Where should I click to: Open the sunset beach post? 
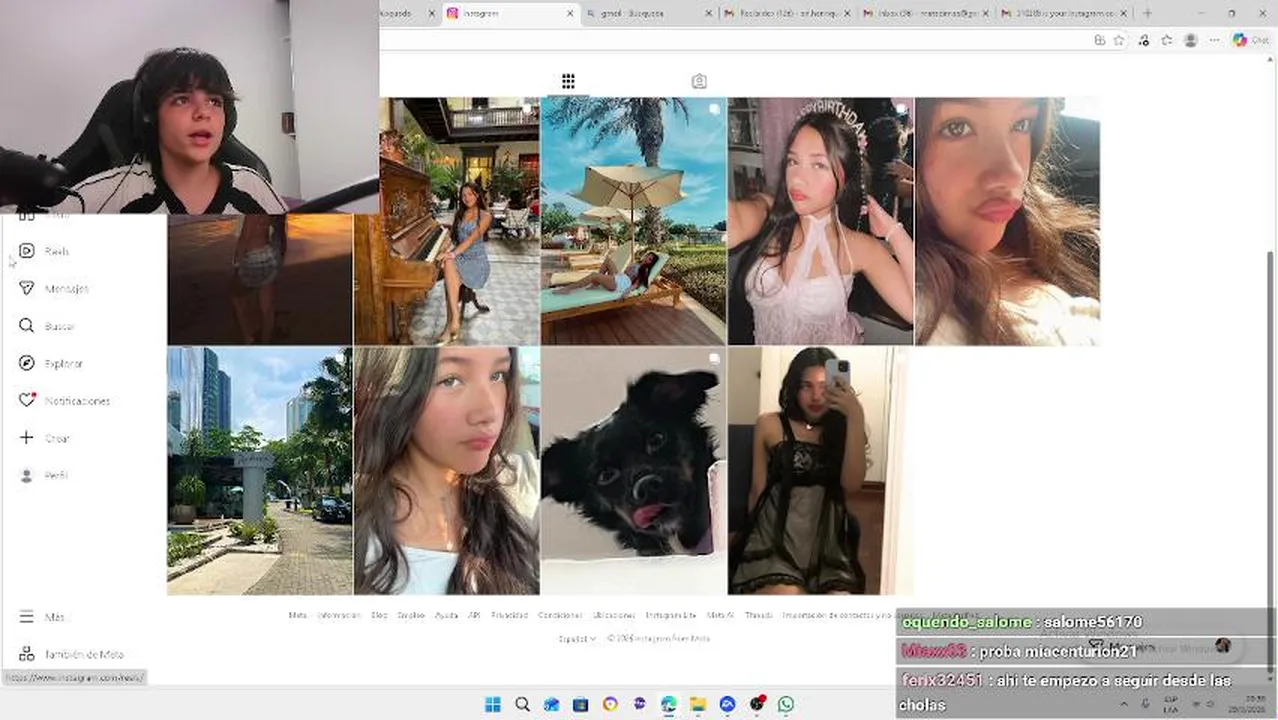(x=260, y=279)
